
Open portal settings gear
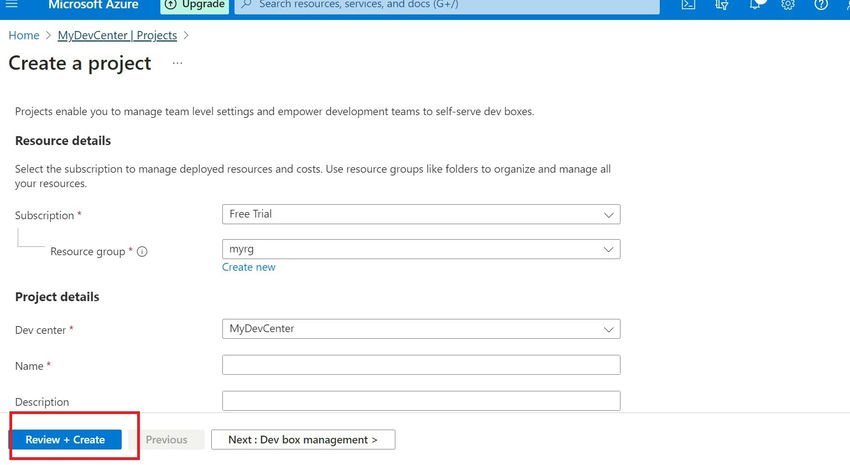pyautogui.click(x=788, y=5)
